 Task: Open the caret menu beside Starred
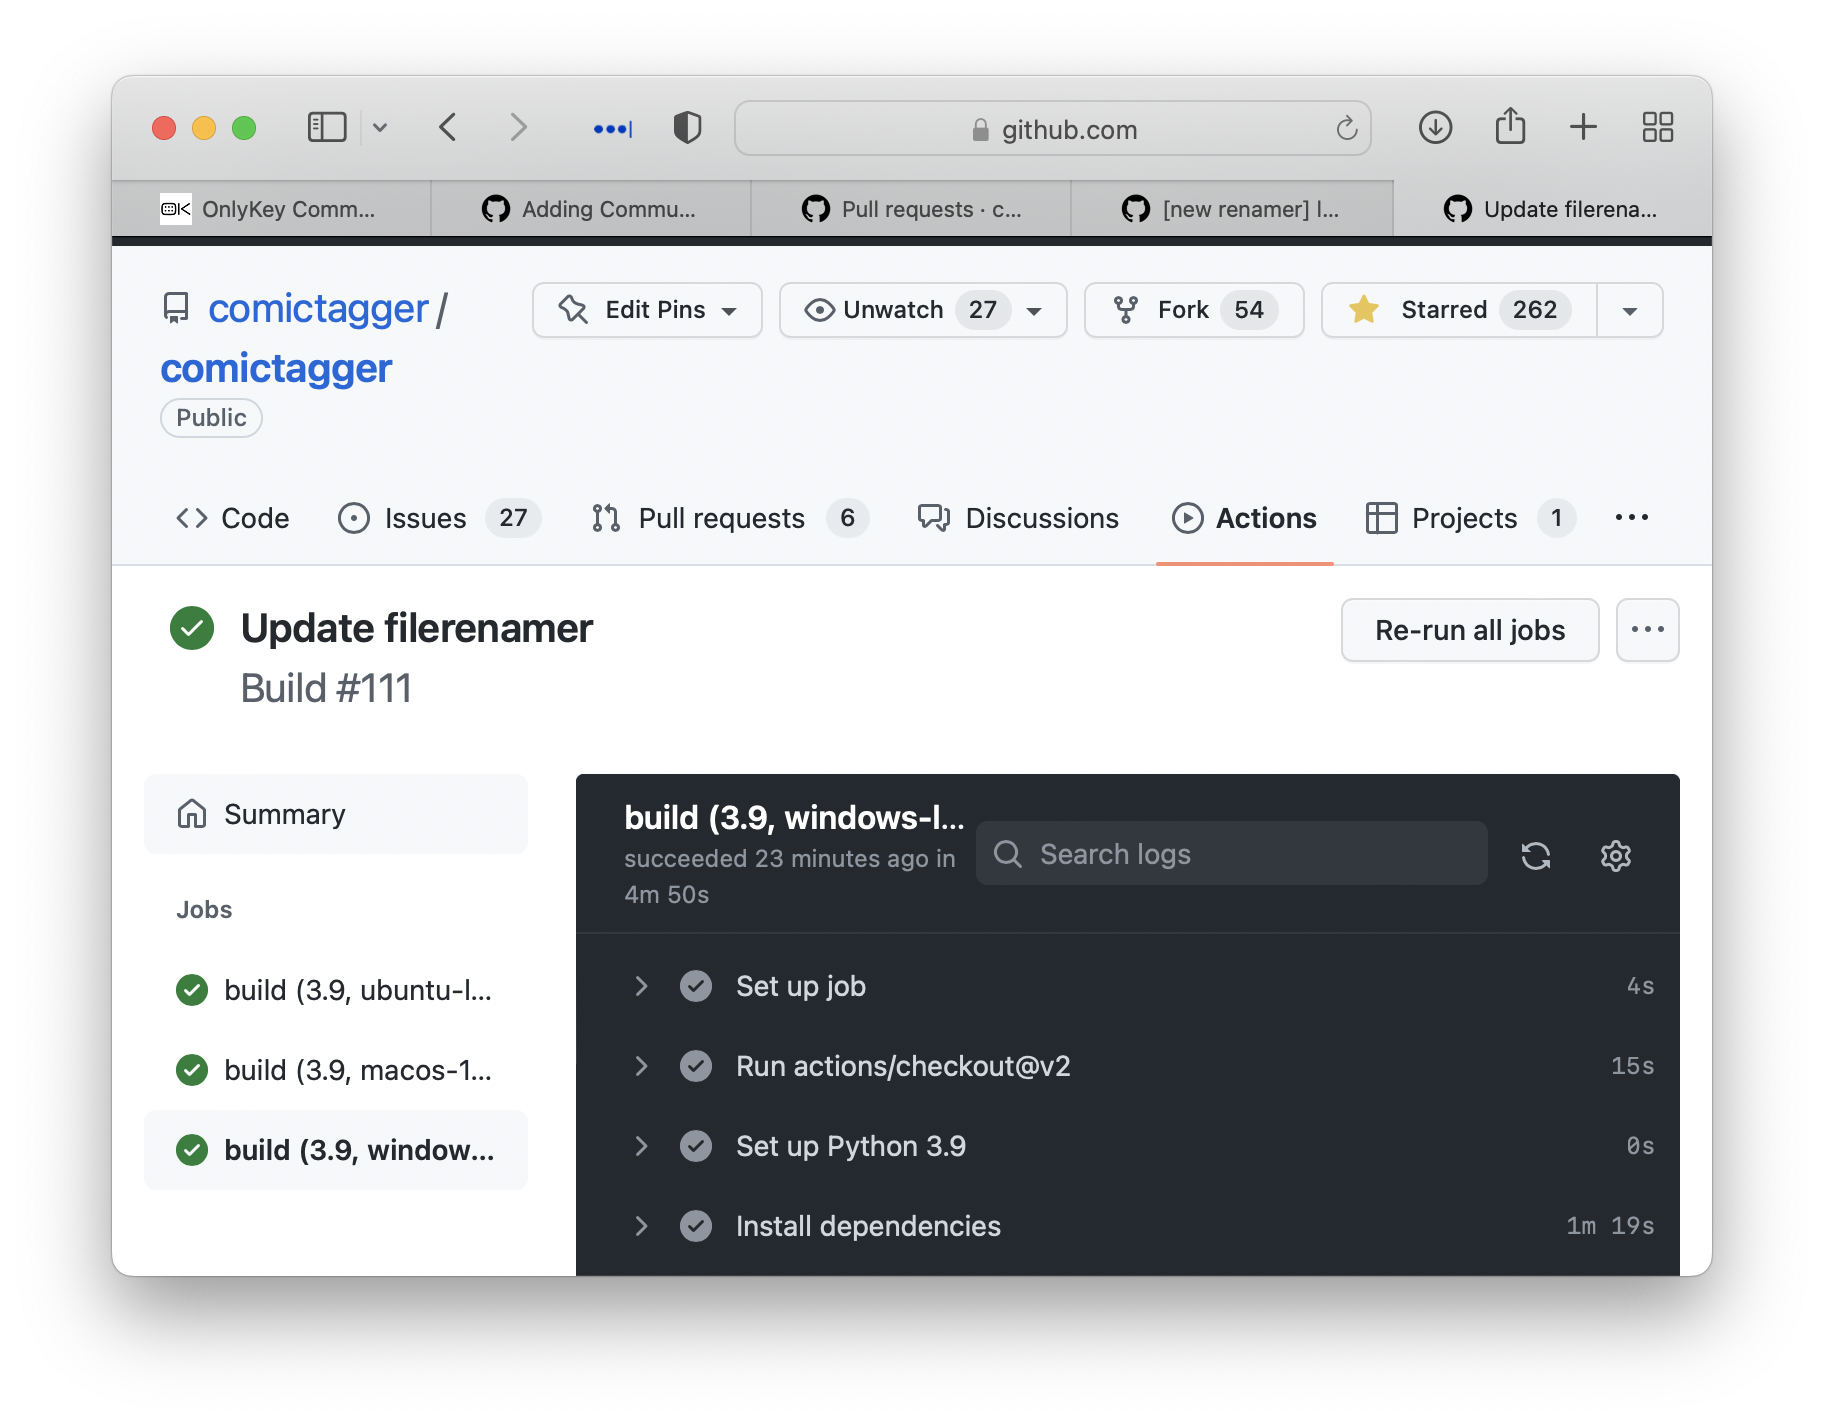click(1630, 310)
